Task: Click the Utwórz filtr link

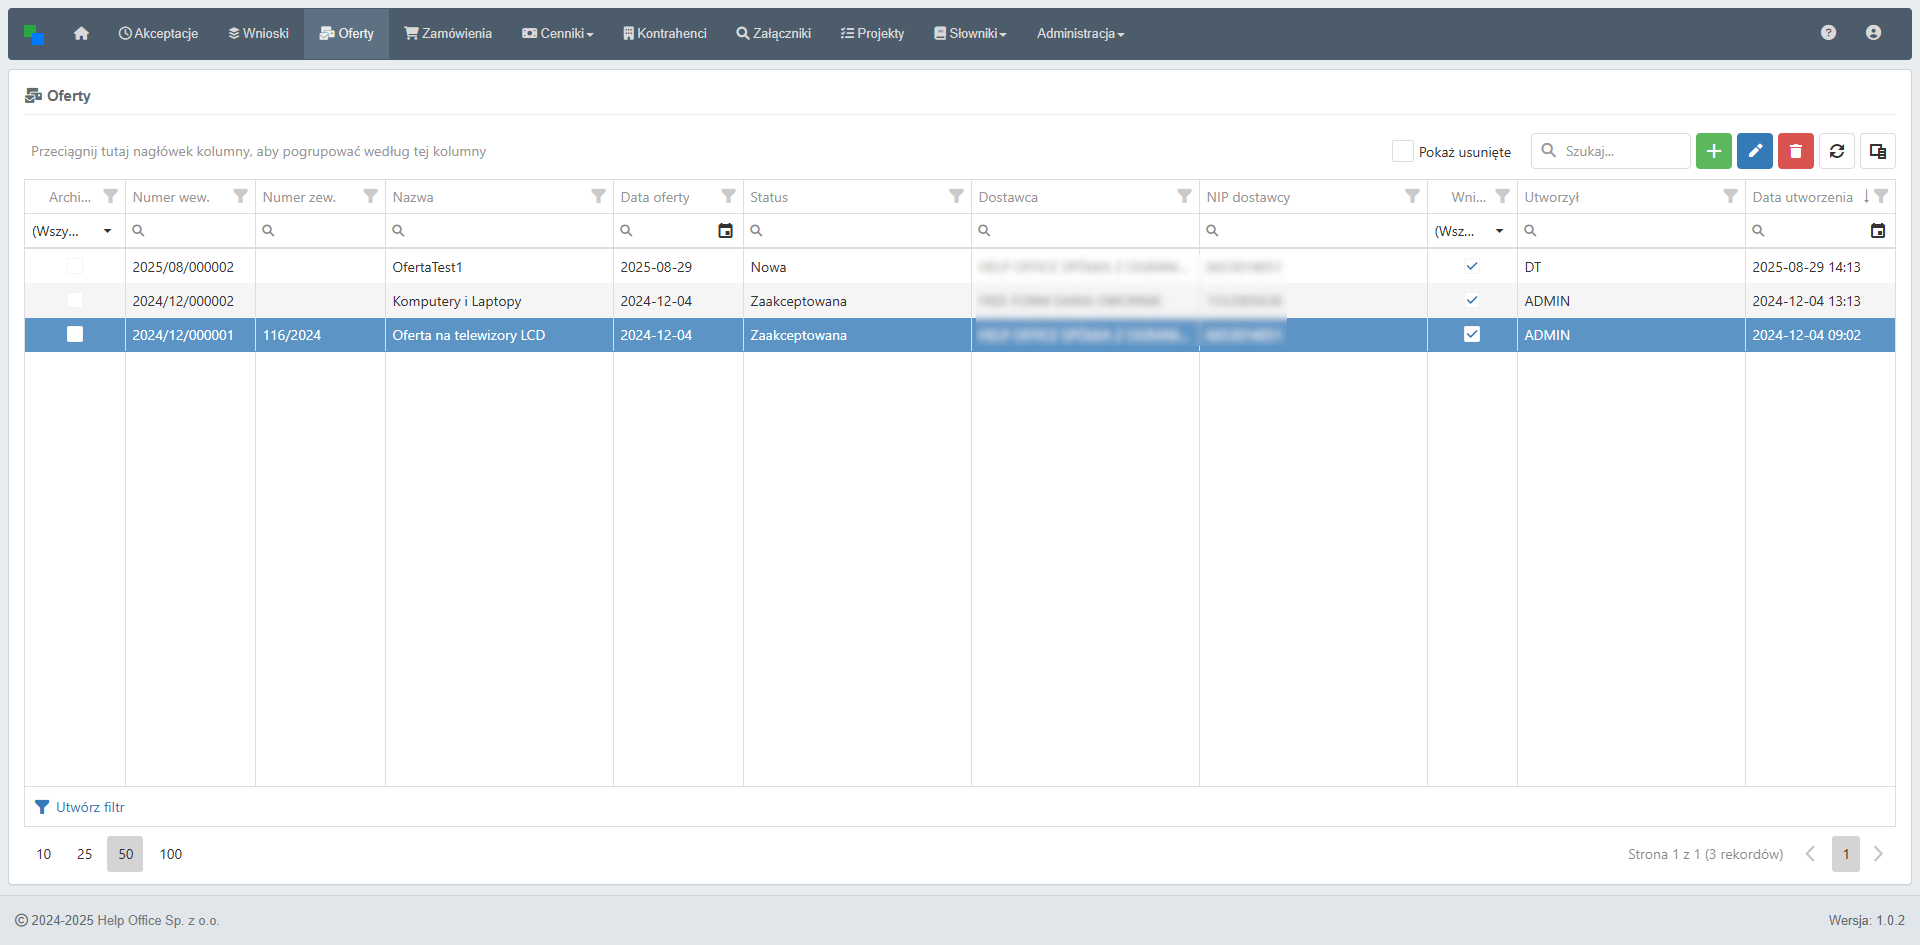Action: [89, 807]
